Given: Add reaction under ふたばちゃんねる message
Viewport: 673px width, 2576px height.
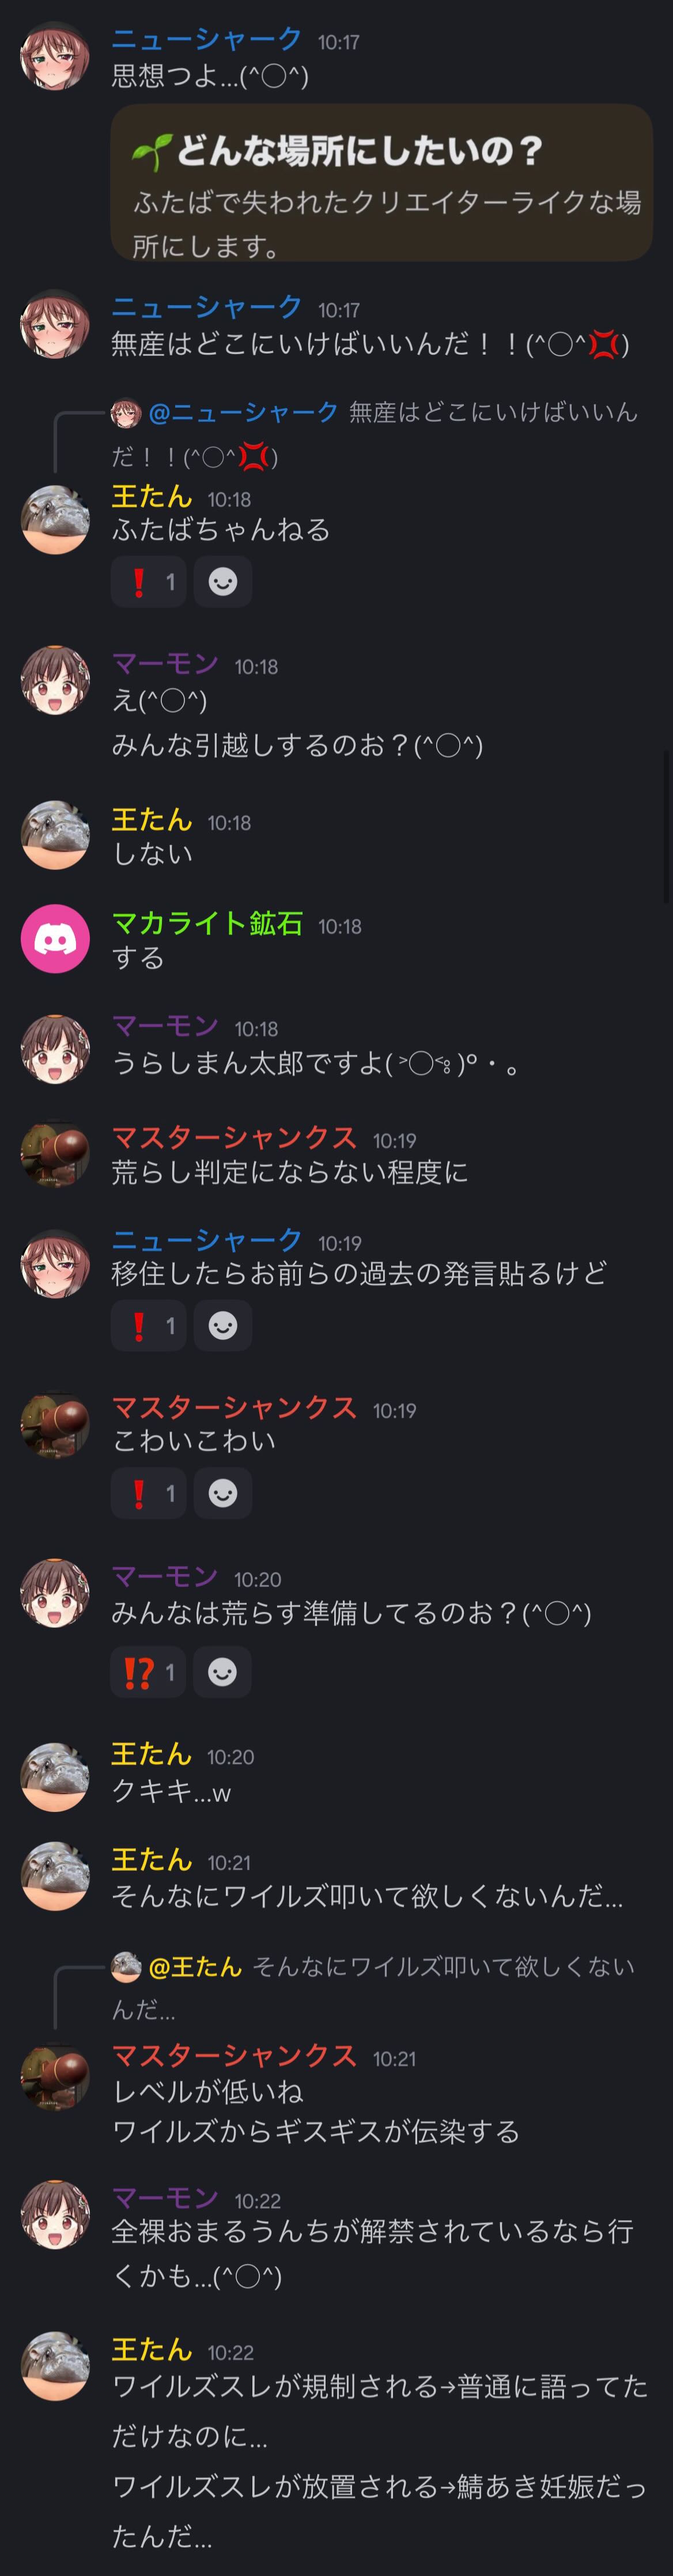Looking at the screenshot, I should tap(222, 581).
